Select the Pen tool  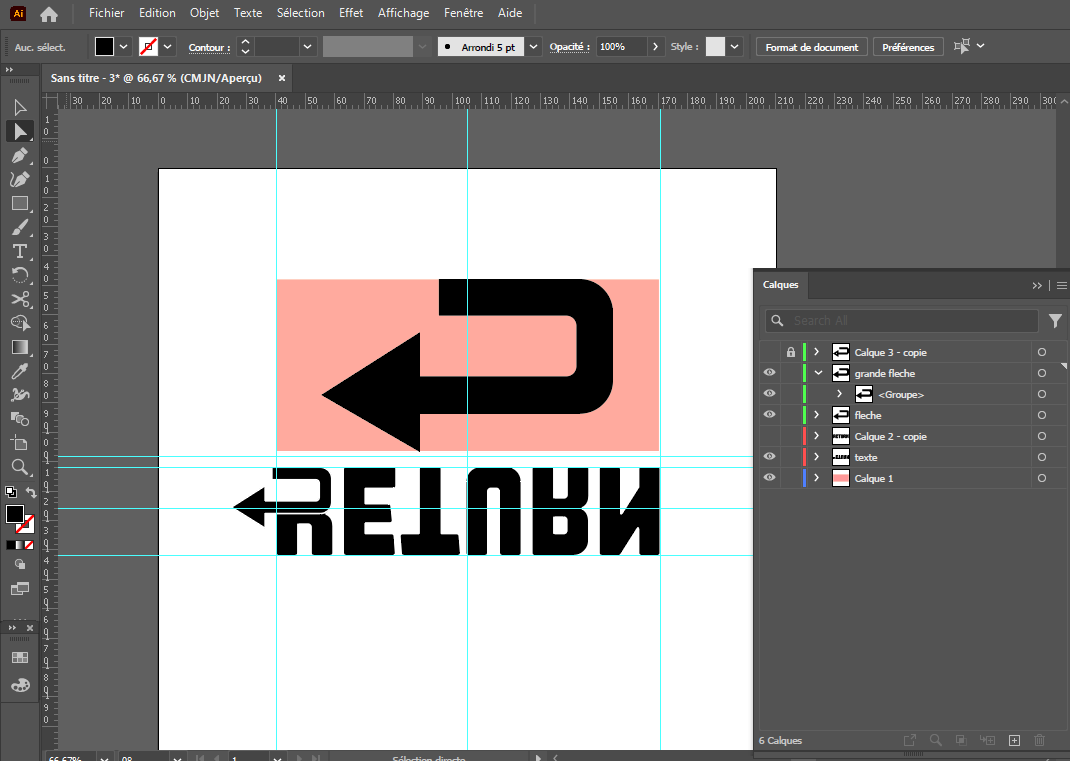tap(20, 155)
